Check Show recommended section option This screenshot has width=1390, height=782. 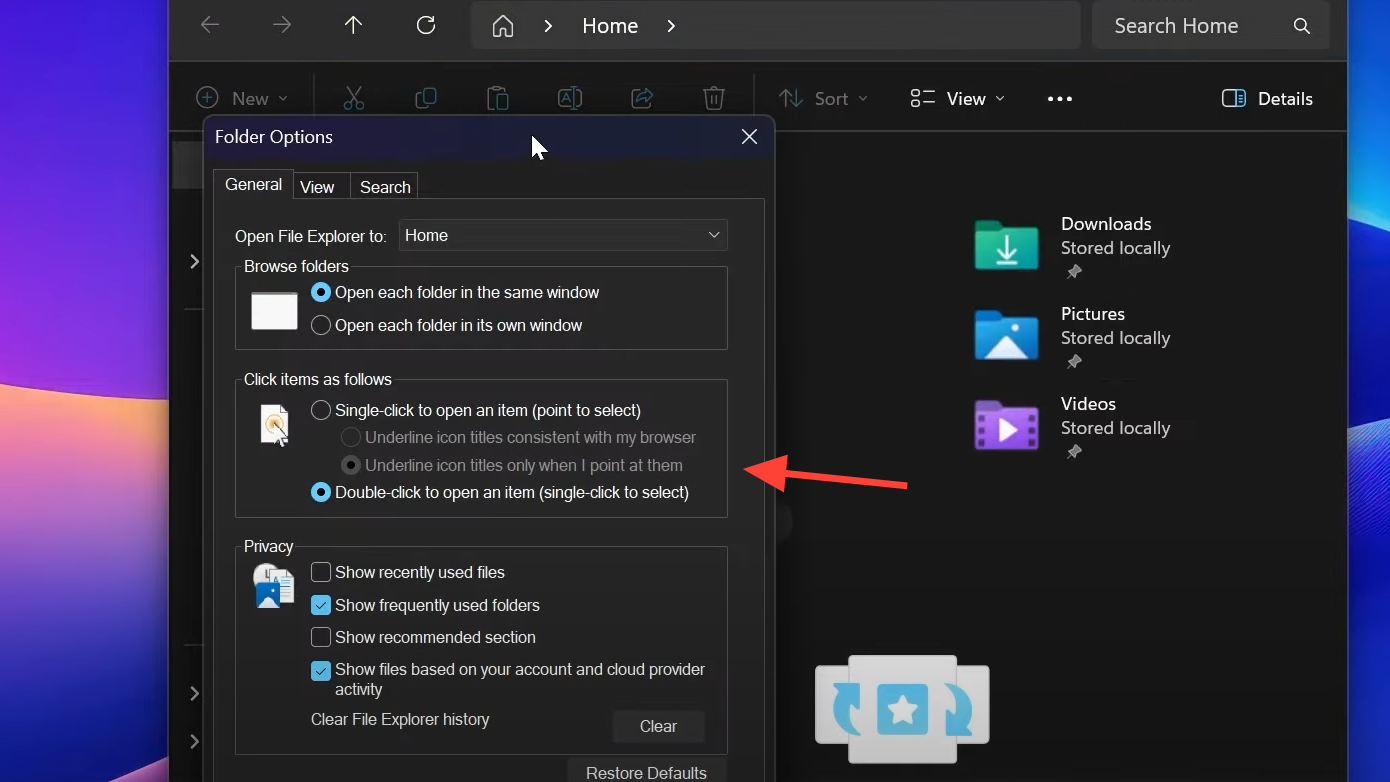click(321, 637)
